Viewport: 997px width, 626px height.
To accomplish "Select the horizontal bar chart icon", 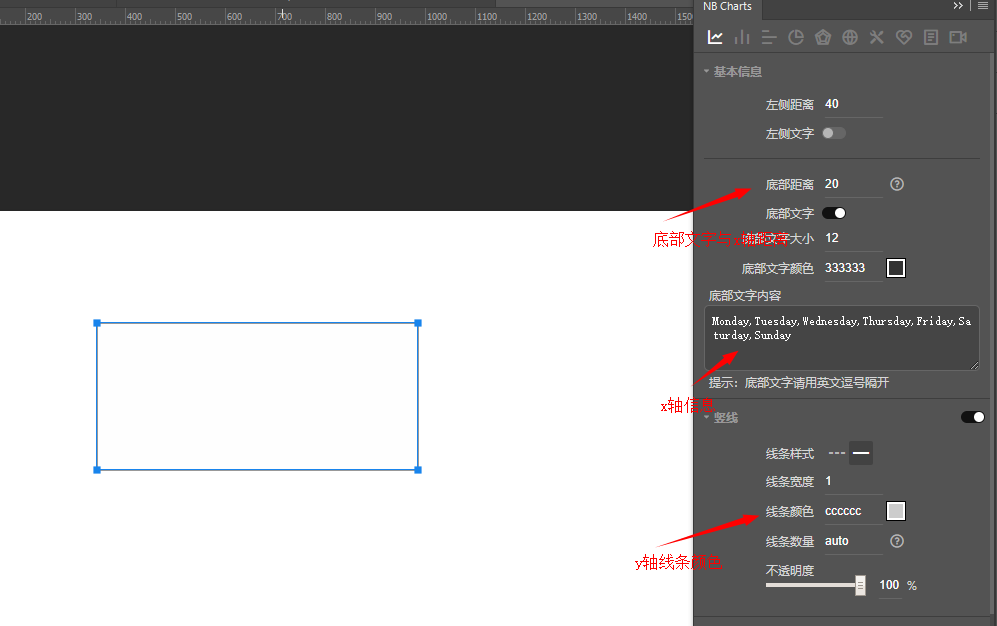I will pyautogui.click(x=769, y=37).
